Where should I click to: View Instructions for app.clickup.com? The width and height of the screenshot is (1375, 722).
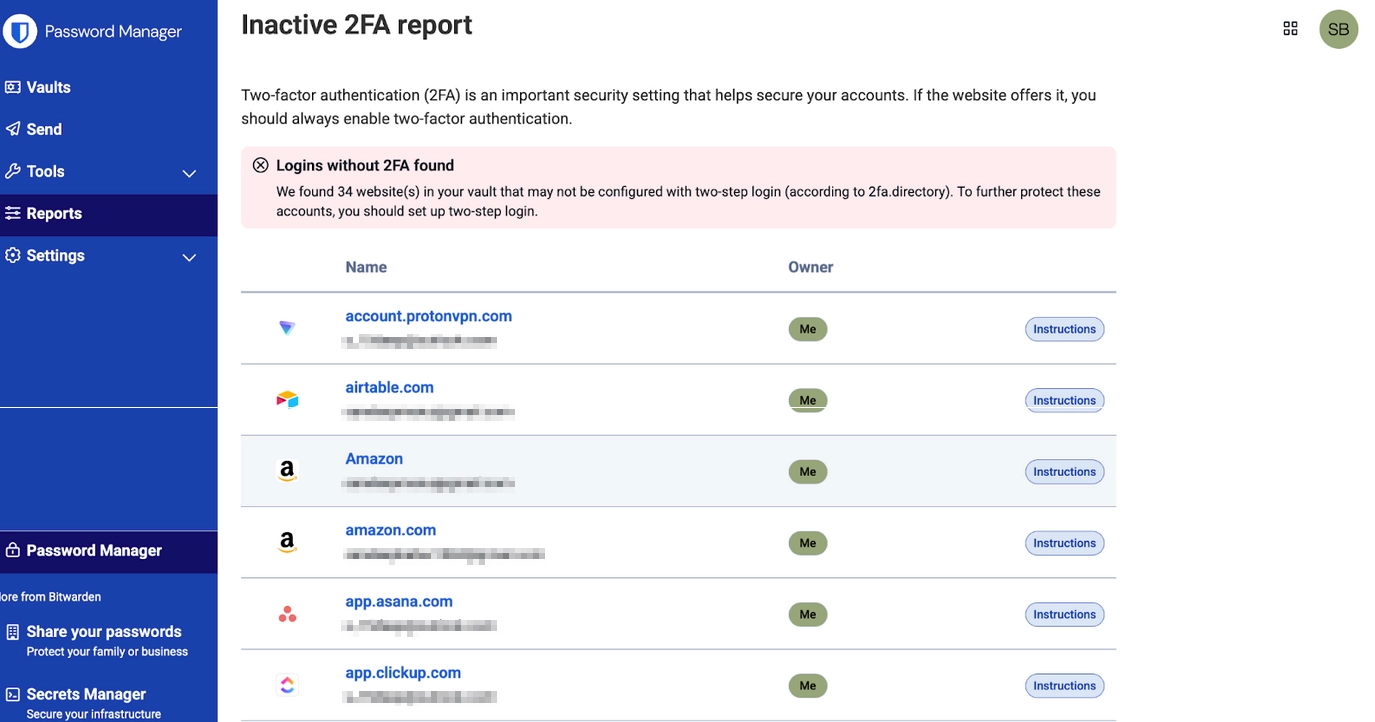point(1064,686)
